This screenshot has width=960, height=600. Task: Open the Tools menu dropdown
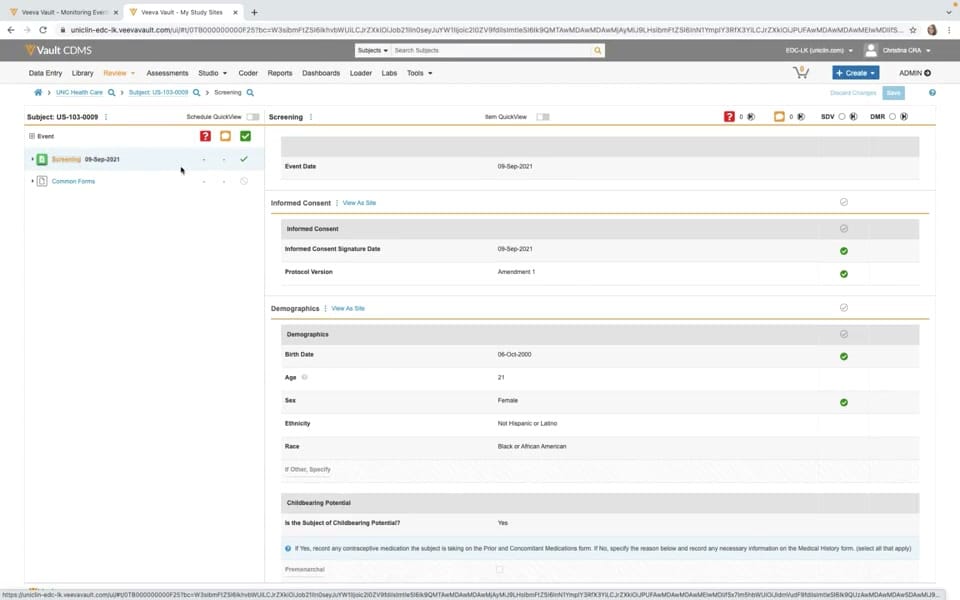click(x=419, y=73)
